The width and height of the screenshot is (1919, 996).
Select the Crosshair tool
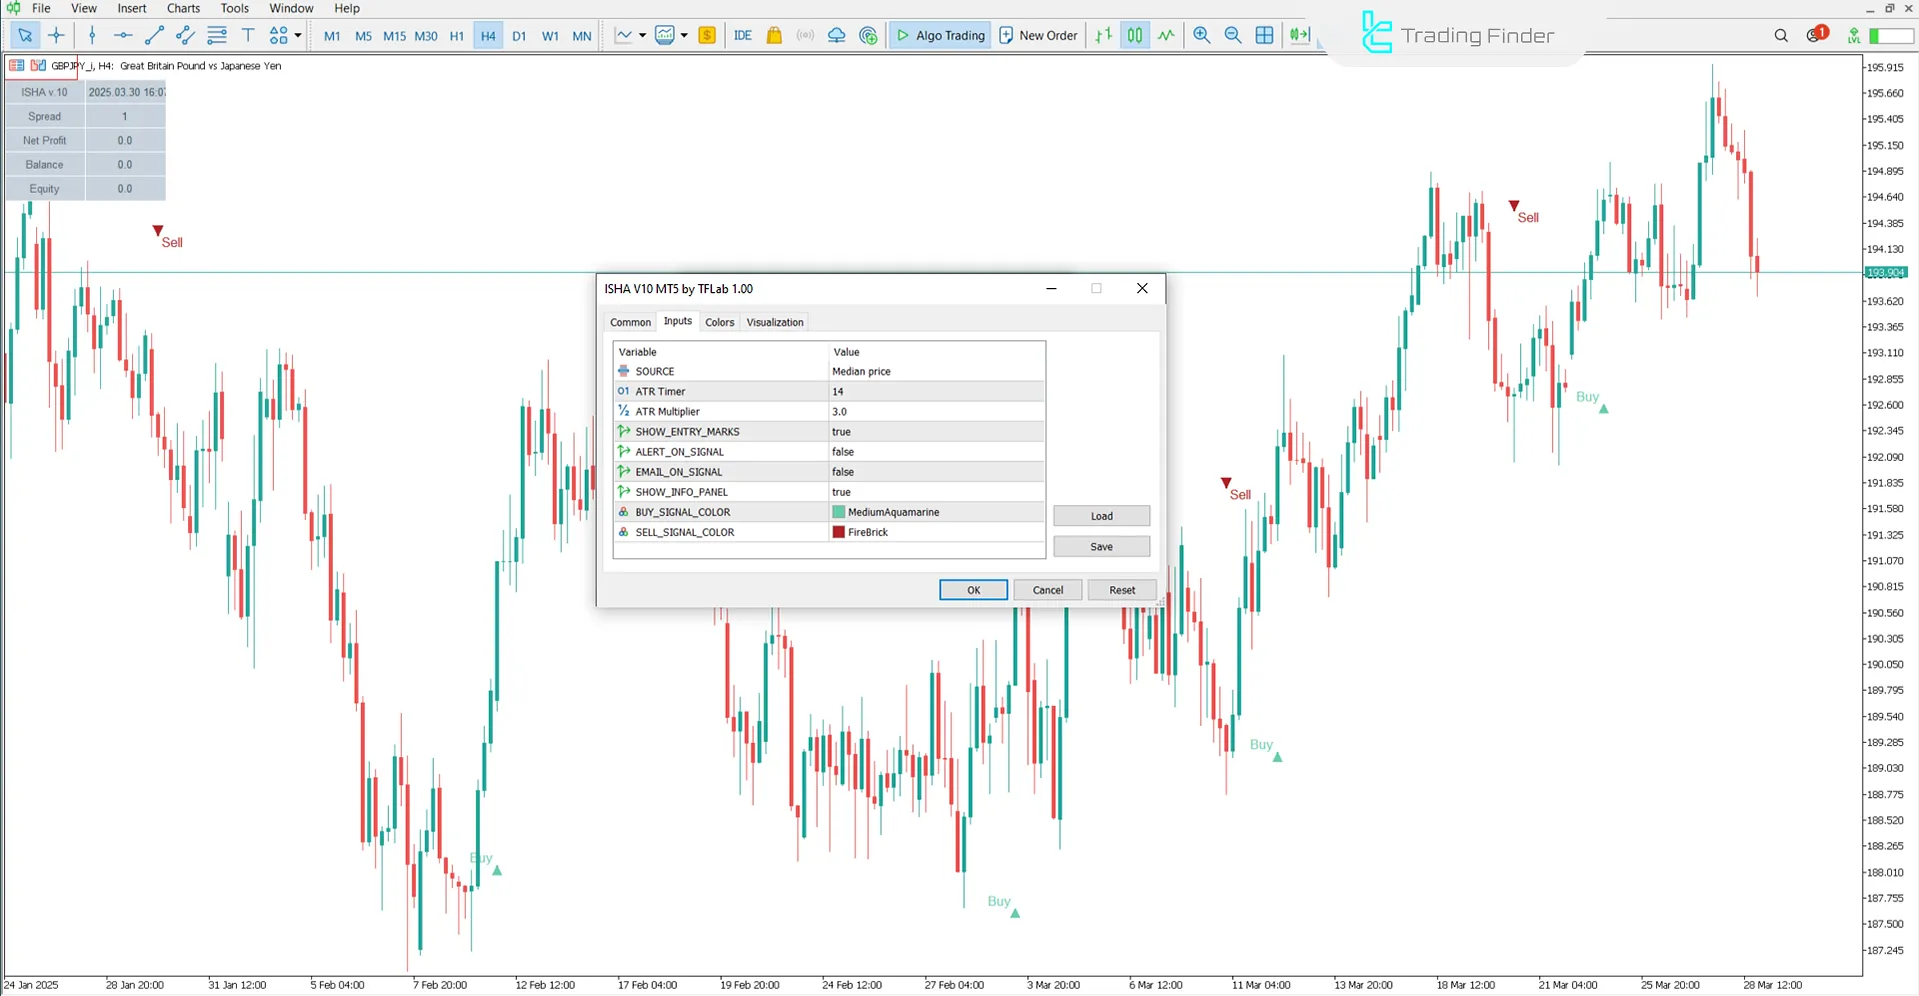[x=57, y=35]
